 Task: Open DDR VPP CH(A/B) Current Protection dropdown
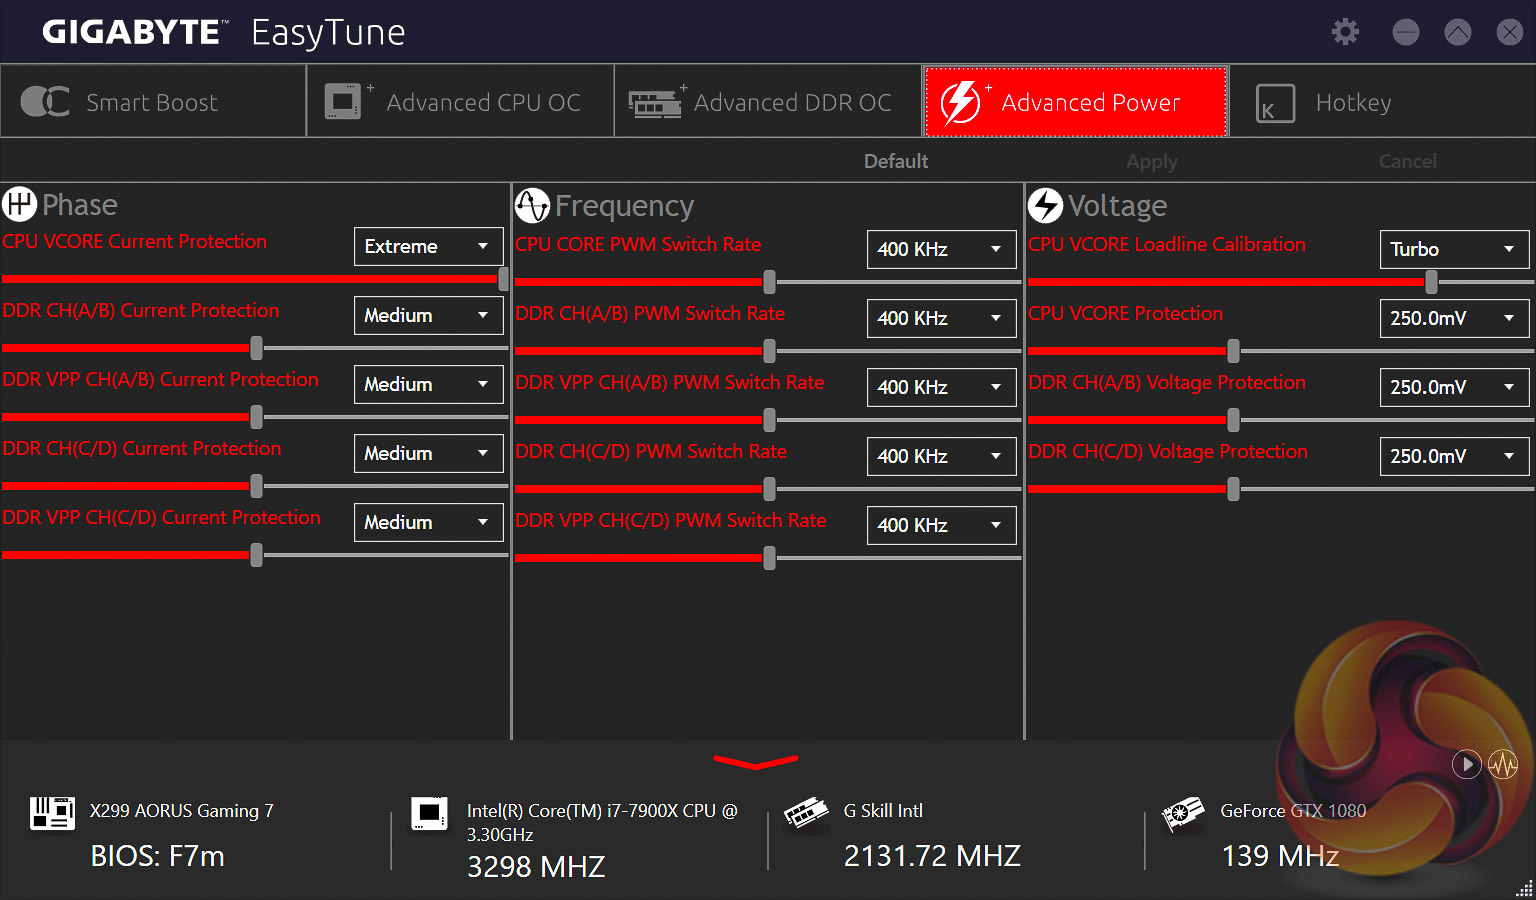click(x=428, y=384)
